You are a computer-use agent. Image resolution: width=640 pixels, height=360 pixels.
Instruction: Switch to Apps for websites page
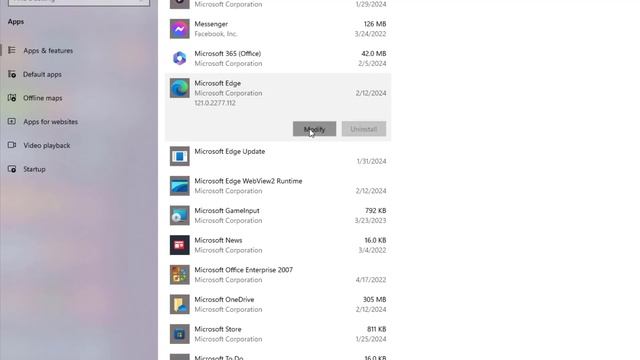point(51,122)
